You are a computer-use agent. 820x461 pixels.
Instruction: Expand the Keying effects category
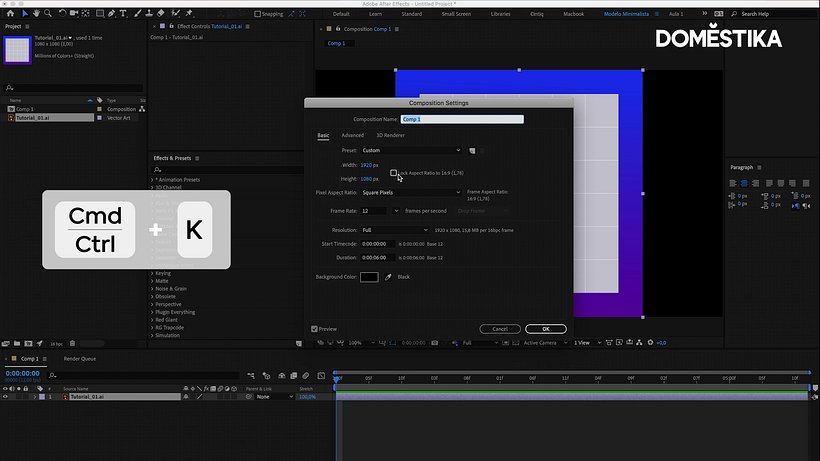click(x=163, y=273)
